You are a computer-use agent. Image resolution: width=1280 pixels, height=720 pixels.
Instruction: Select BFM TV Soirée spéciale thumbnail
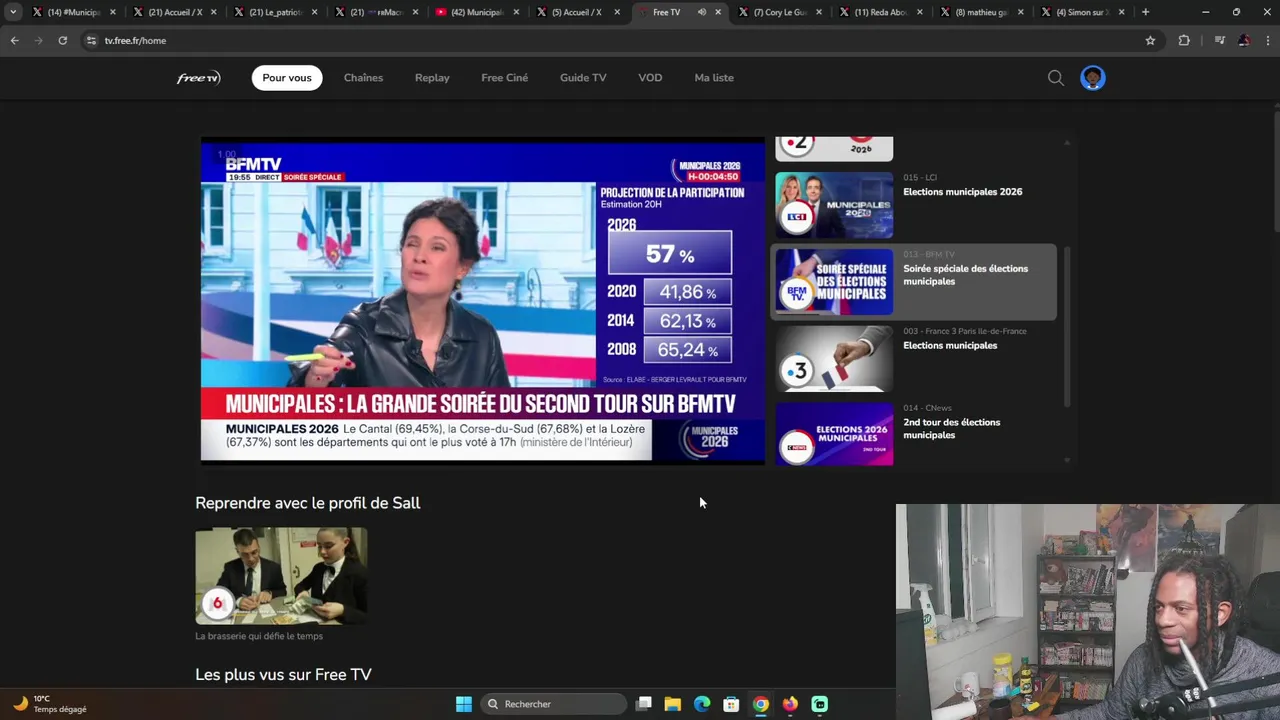834,282
